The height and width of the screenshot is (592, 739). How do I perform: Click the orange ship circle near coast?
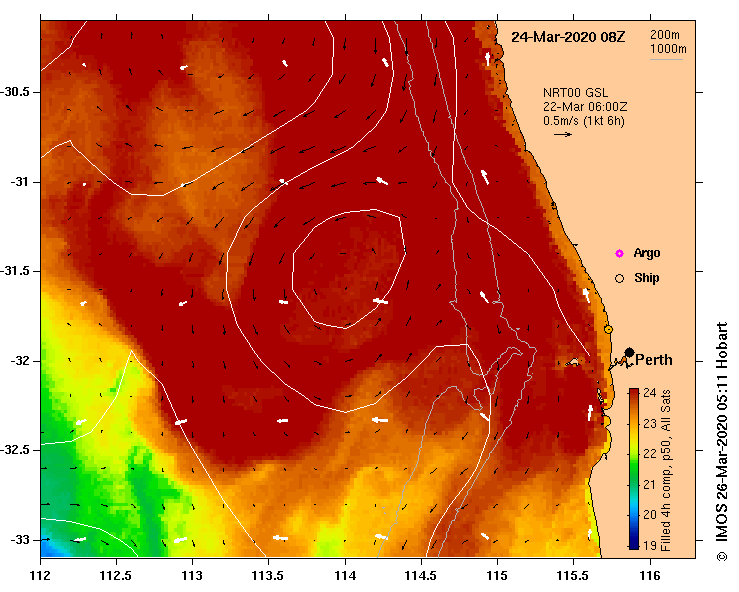[608, 329]
